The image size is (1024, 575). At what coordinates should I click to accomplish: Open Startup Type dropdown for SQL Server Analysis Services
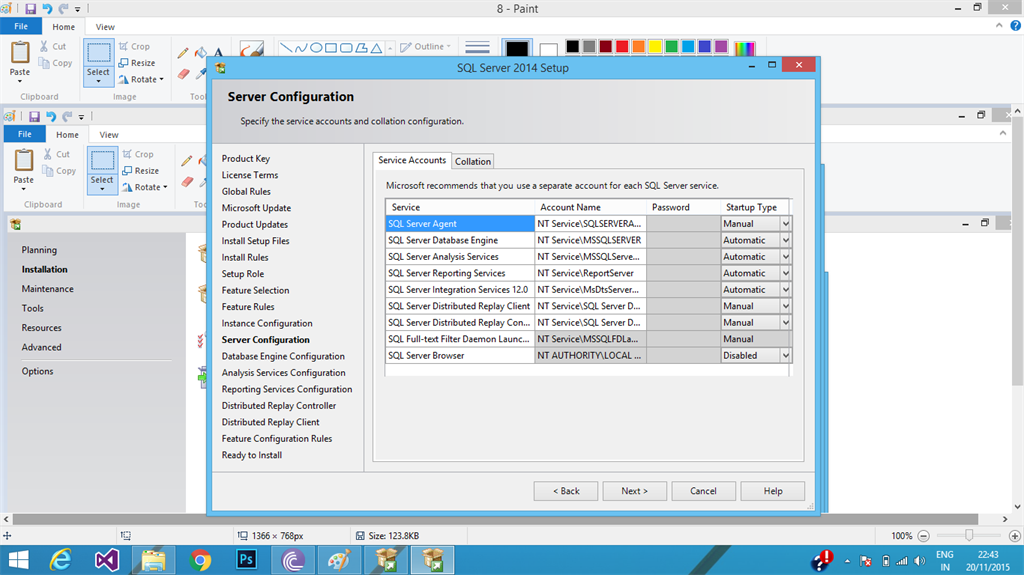tap(786, 257)
